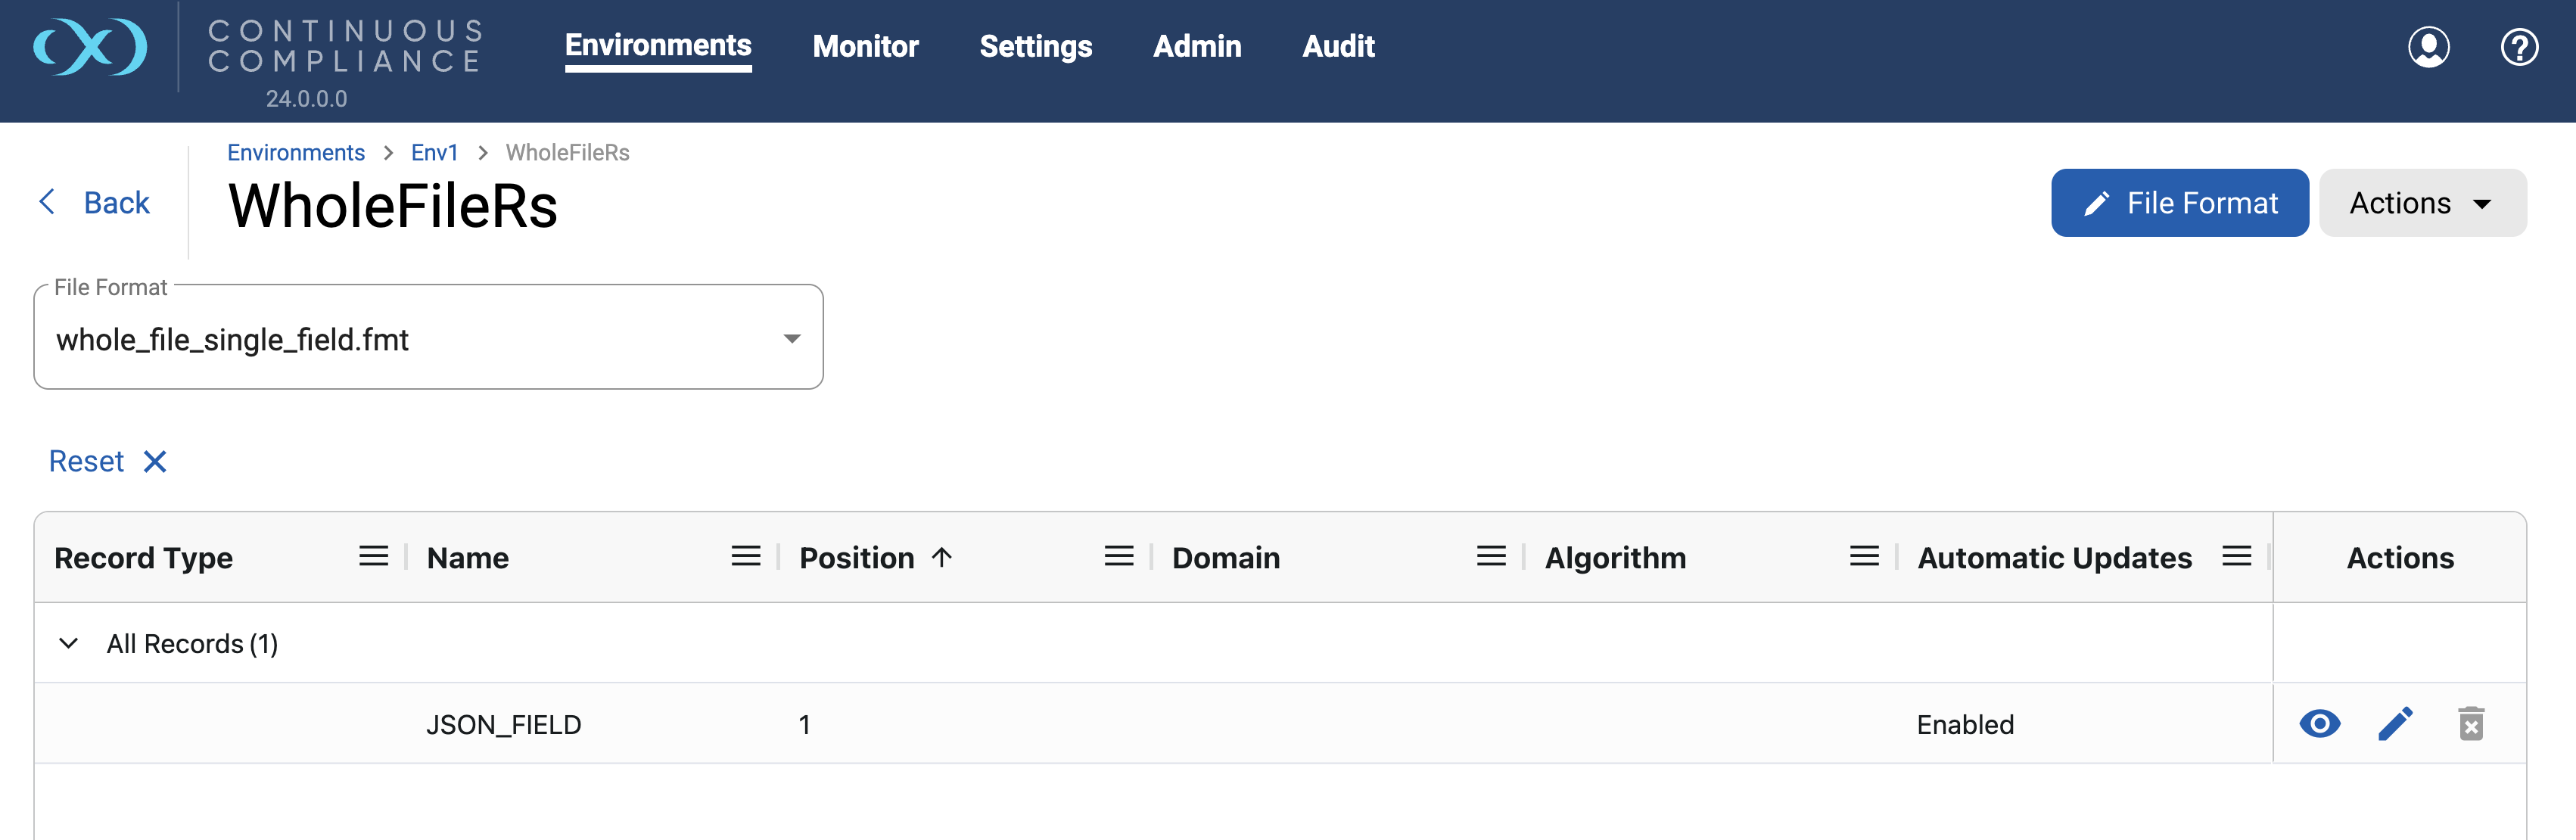
Task: Switch to the Monitor tab
Action: pos(865,46)
